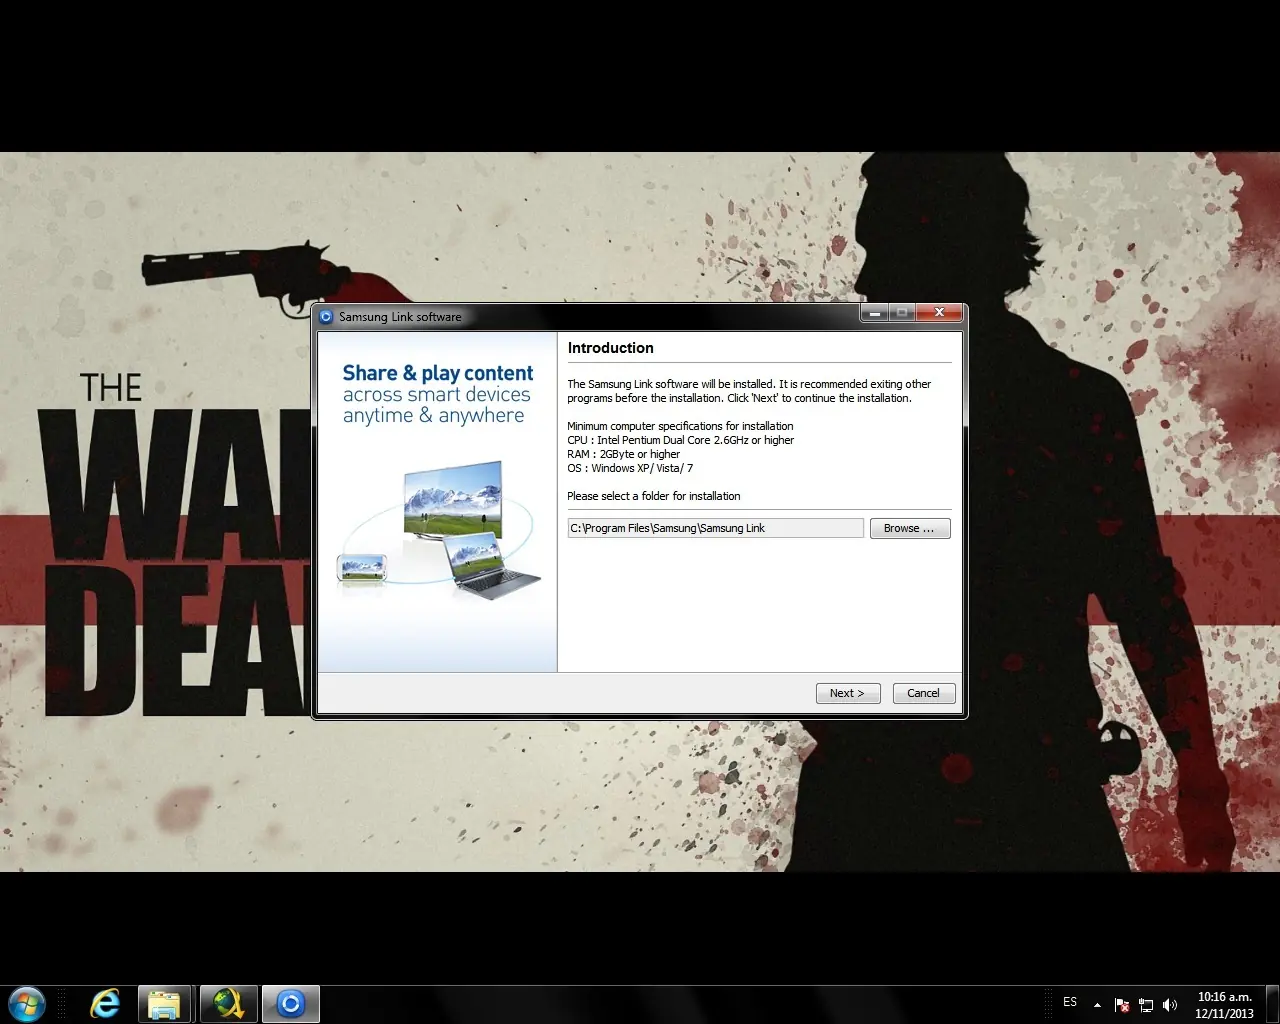Click the "Minimum computer specifications for installation" line
Image resolution: width=1280 pixels, height=1024 pixels.
click(x=680, y=426)
